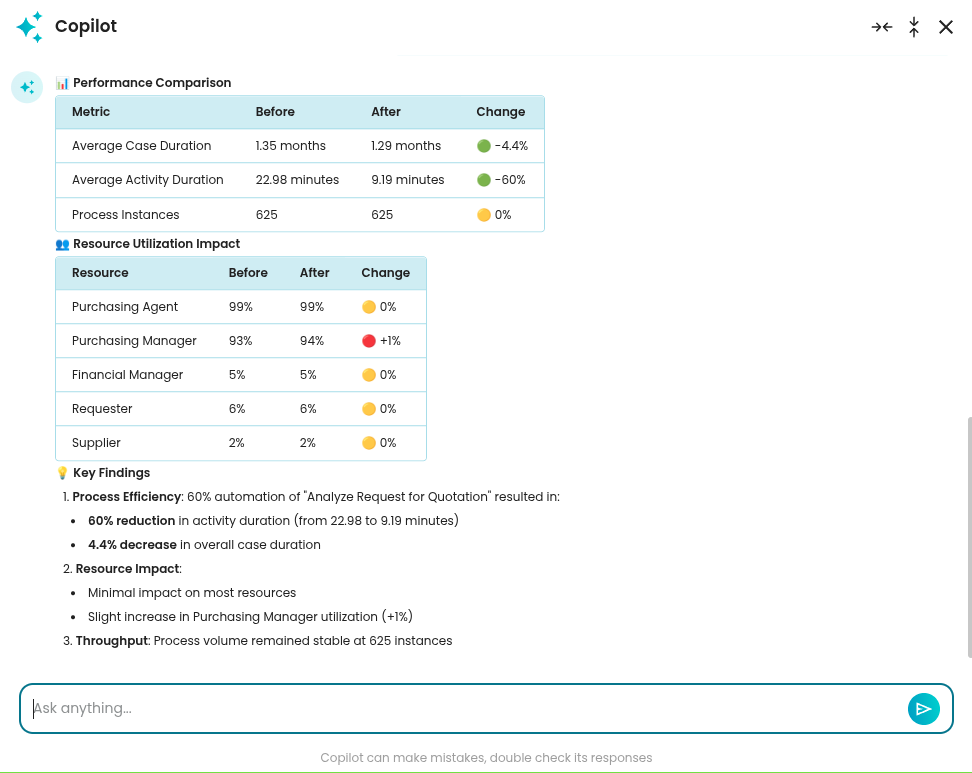This screenshot has height=773, width=972.
Task: Click the Copilot avatar beside the response
Action: pyautogui.click(x=27, y=87)
